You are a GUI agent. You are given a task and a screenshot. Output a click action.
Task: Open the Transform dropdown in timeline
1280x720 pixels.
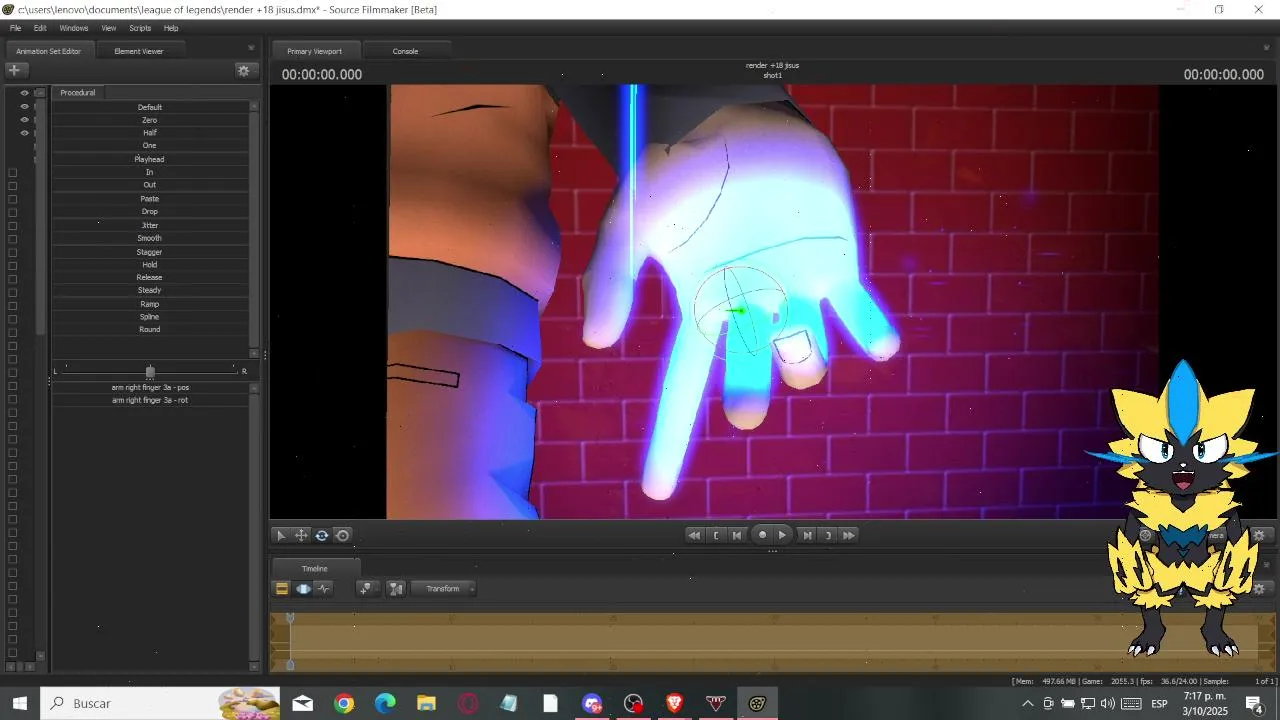(444, 589)
